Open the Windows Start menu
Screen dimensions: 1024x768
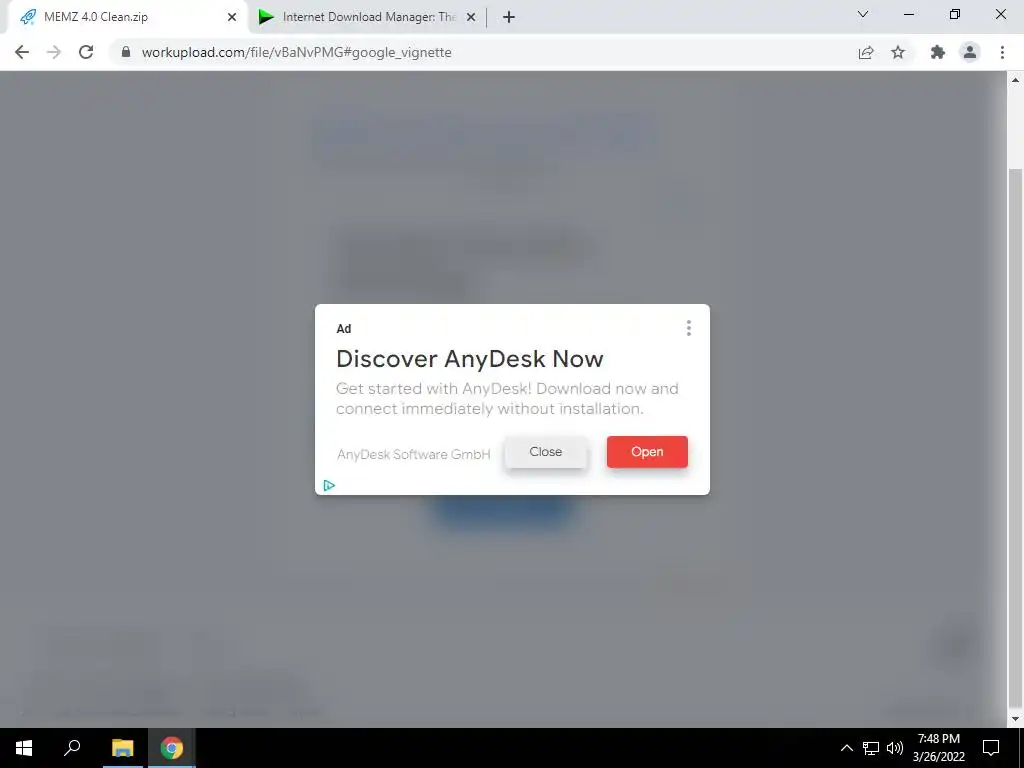click(24, 748)
